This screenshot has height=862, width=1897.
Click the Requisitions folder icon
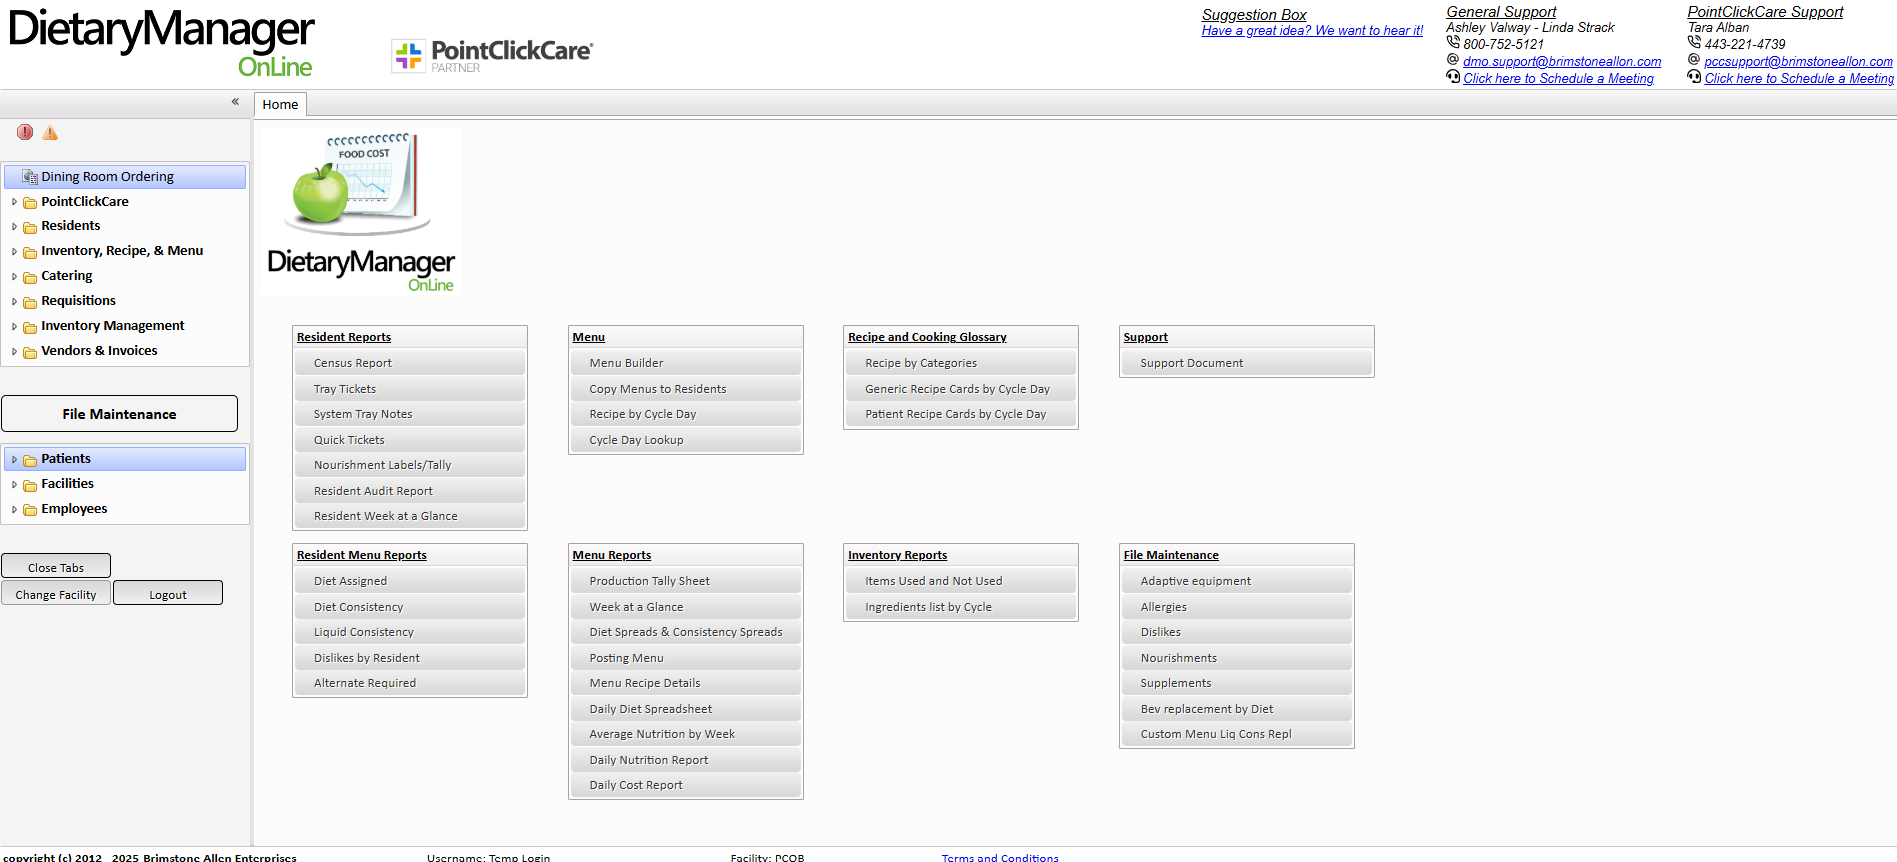coord(30,302)
